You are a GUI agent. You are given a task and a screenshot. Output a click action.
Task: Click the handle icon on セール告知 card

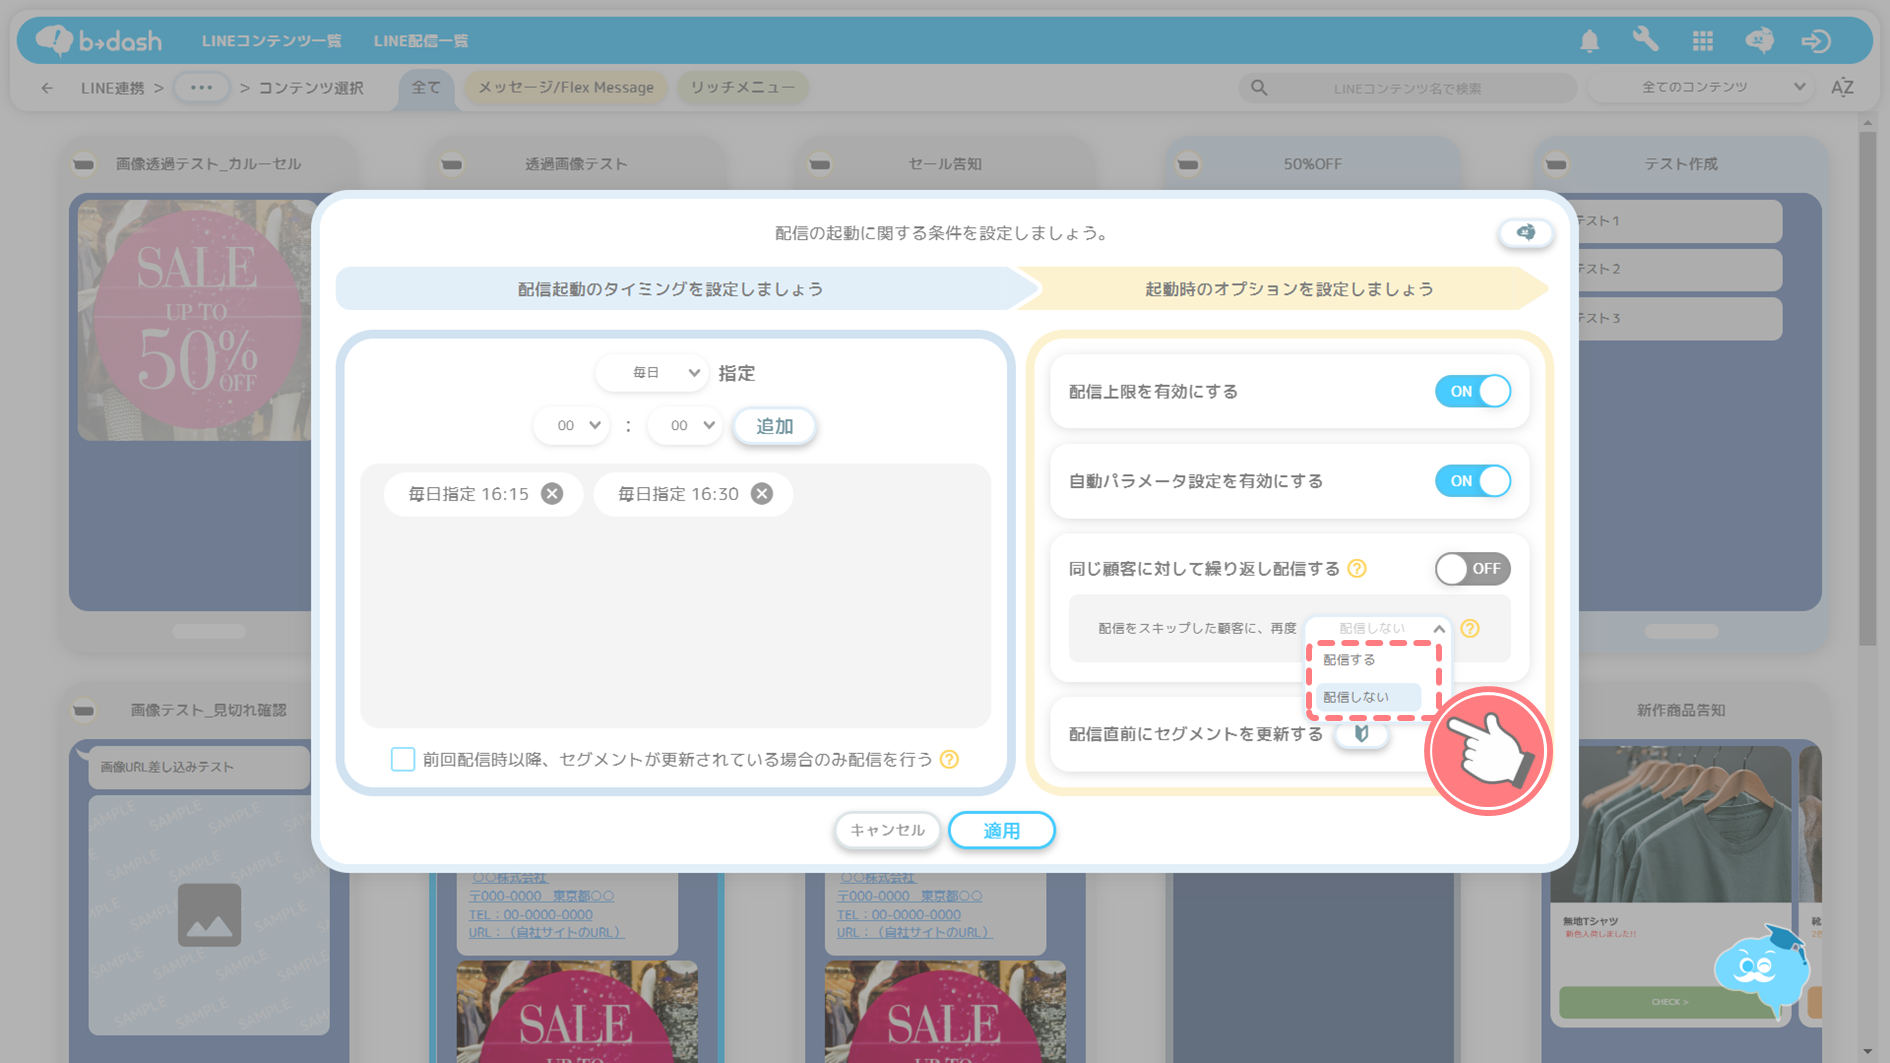(820, 164)
